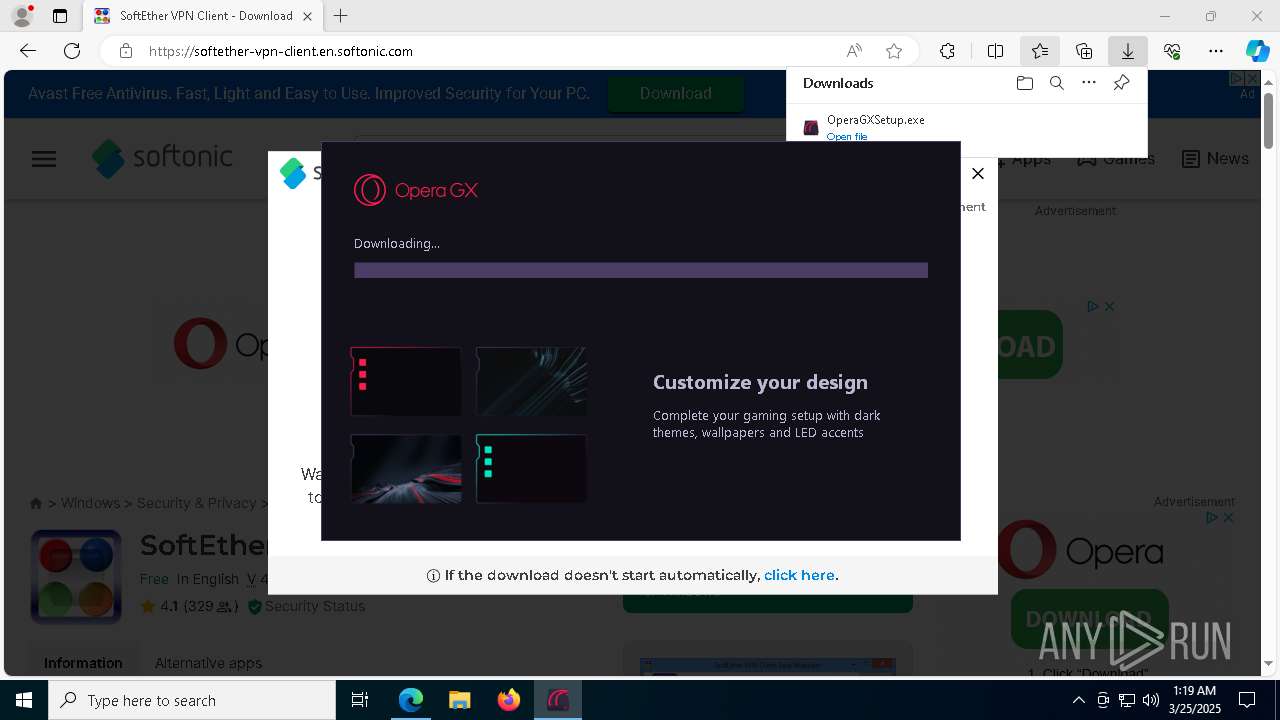Open Edge Settings and more menu

click(1216, 51)
